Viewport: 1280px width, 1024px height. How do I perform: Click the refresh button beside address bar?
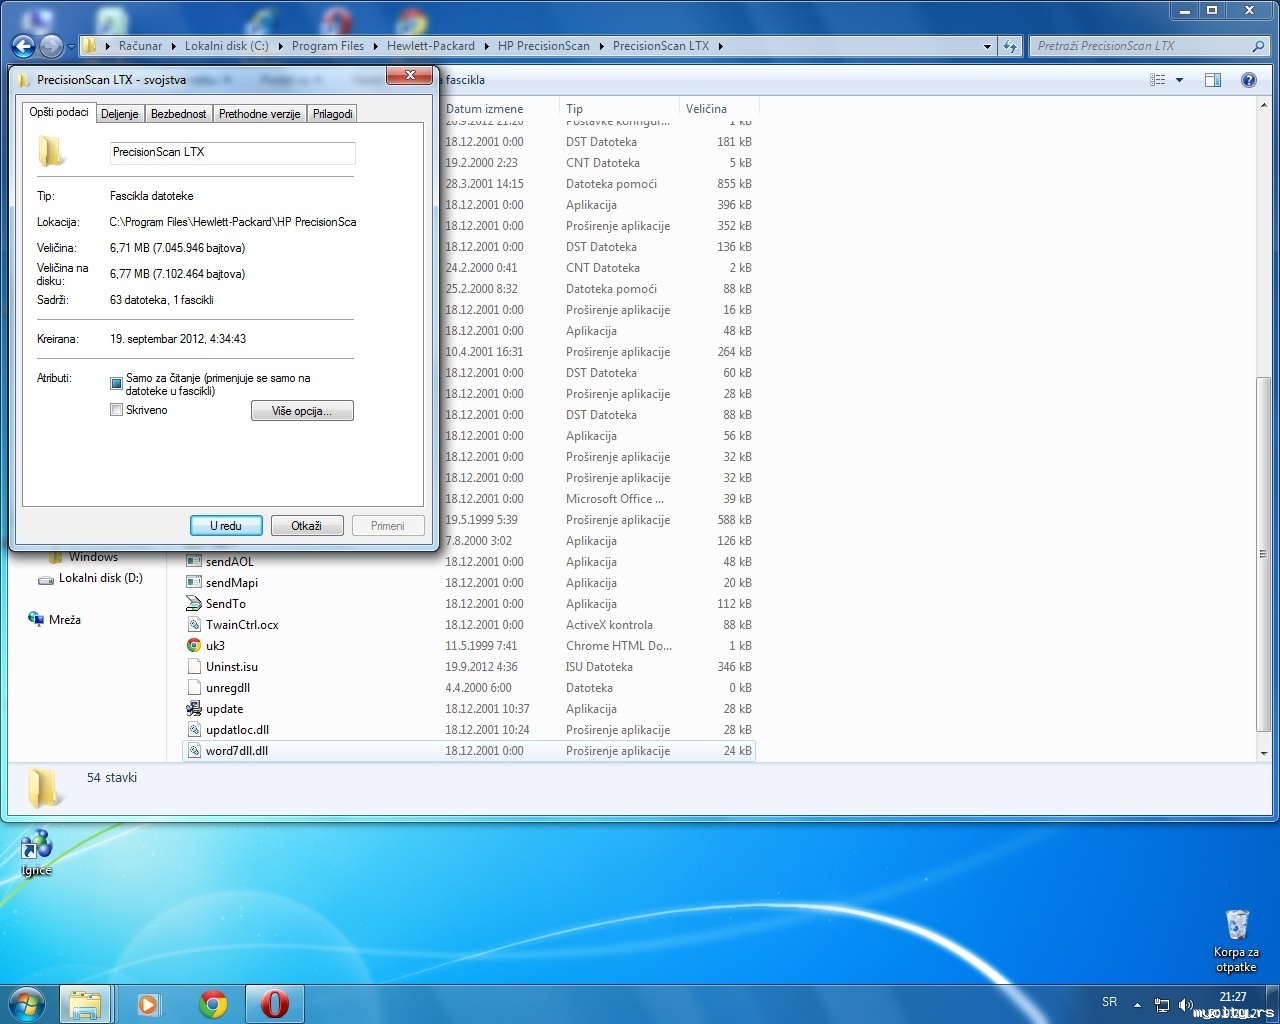1010,46
